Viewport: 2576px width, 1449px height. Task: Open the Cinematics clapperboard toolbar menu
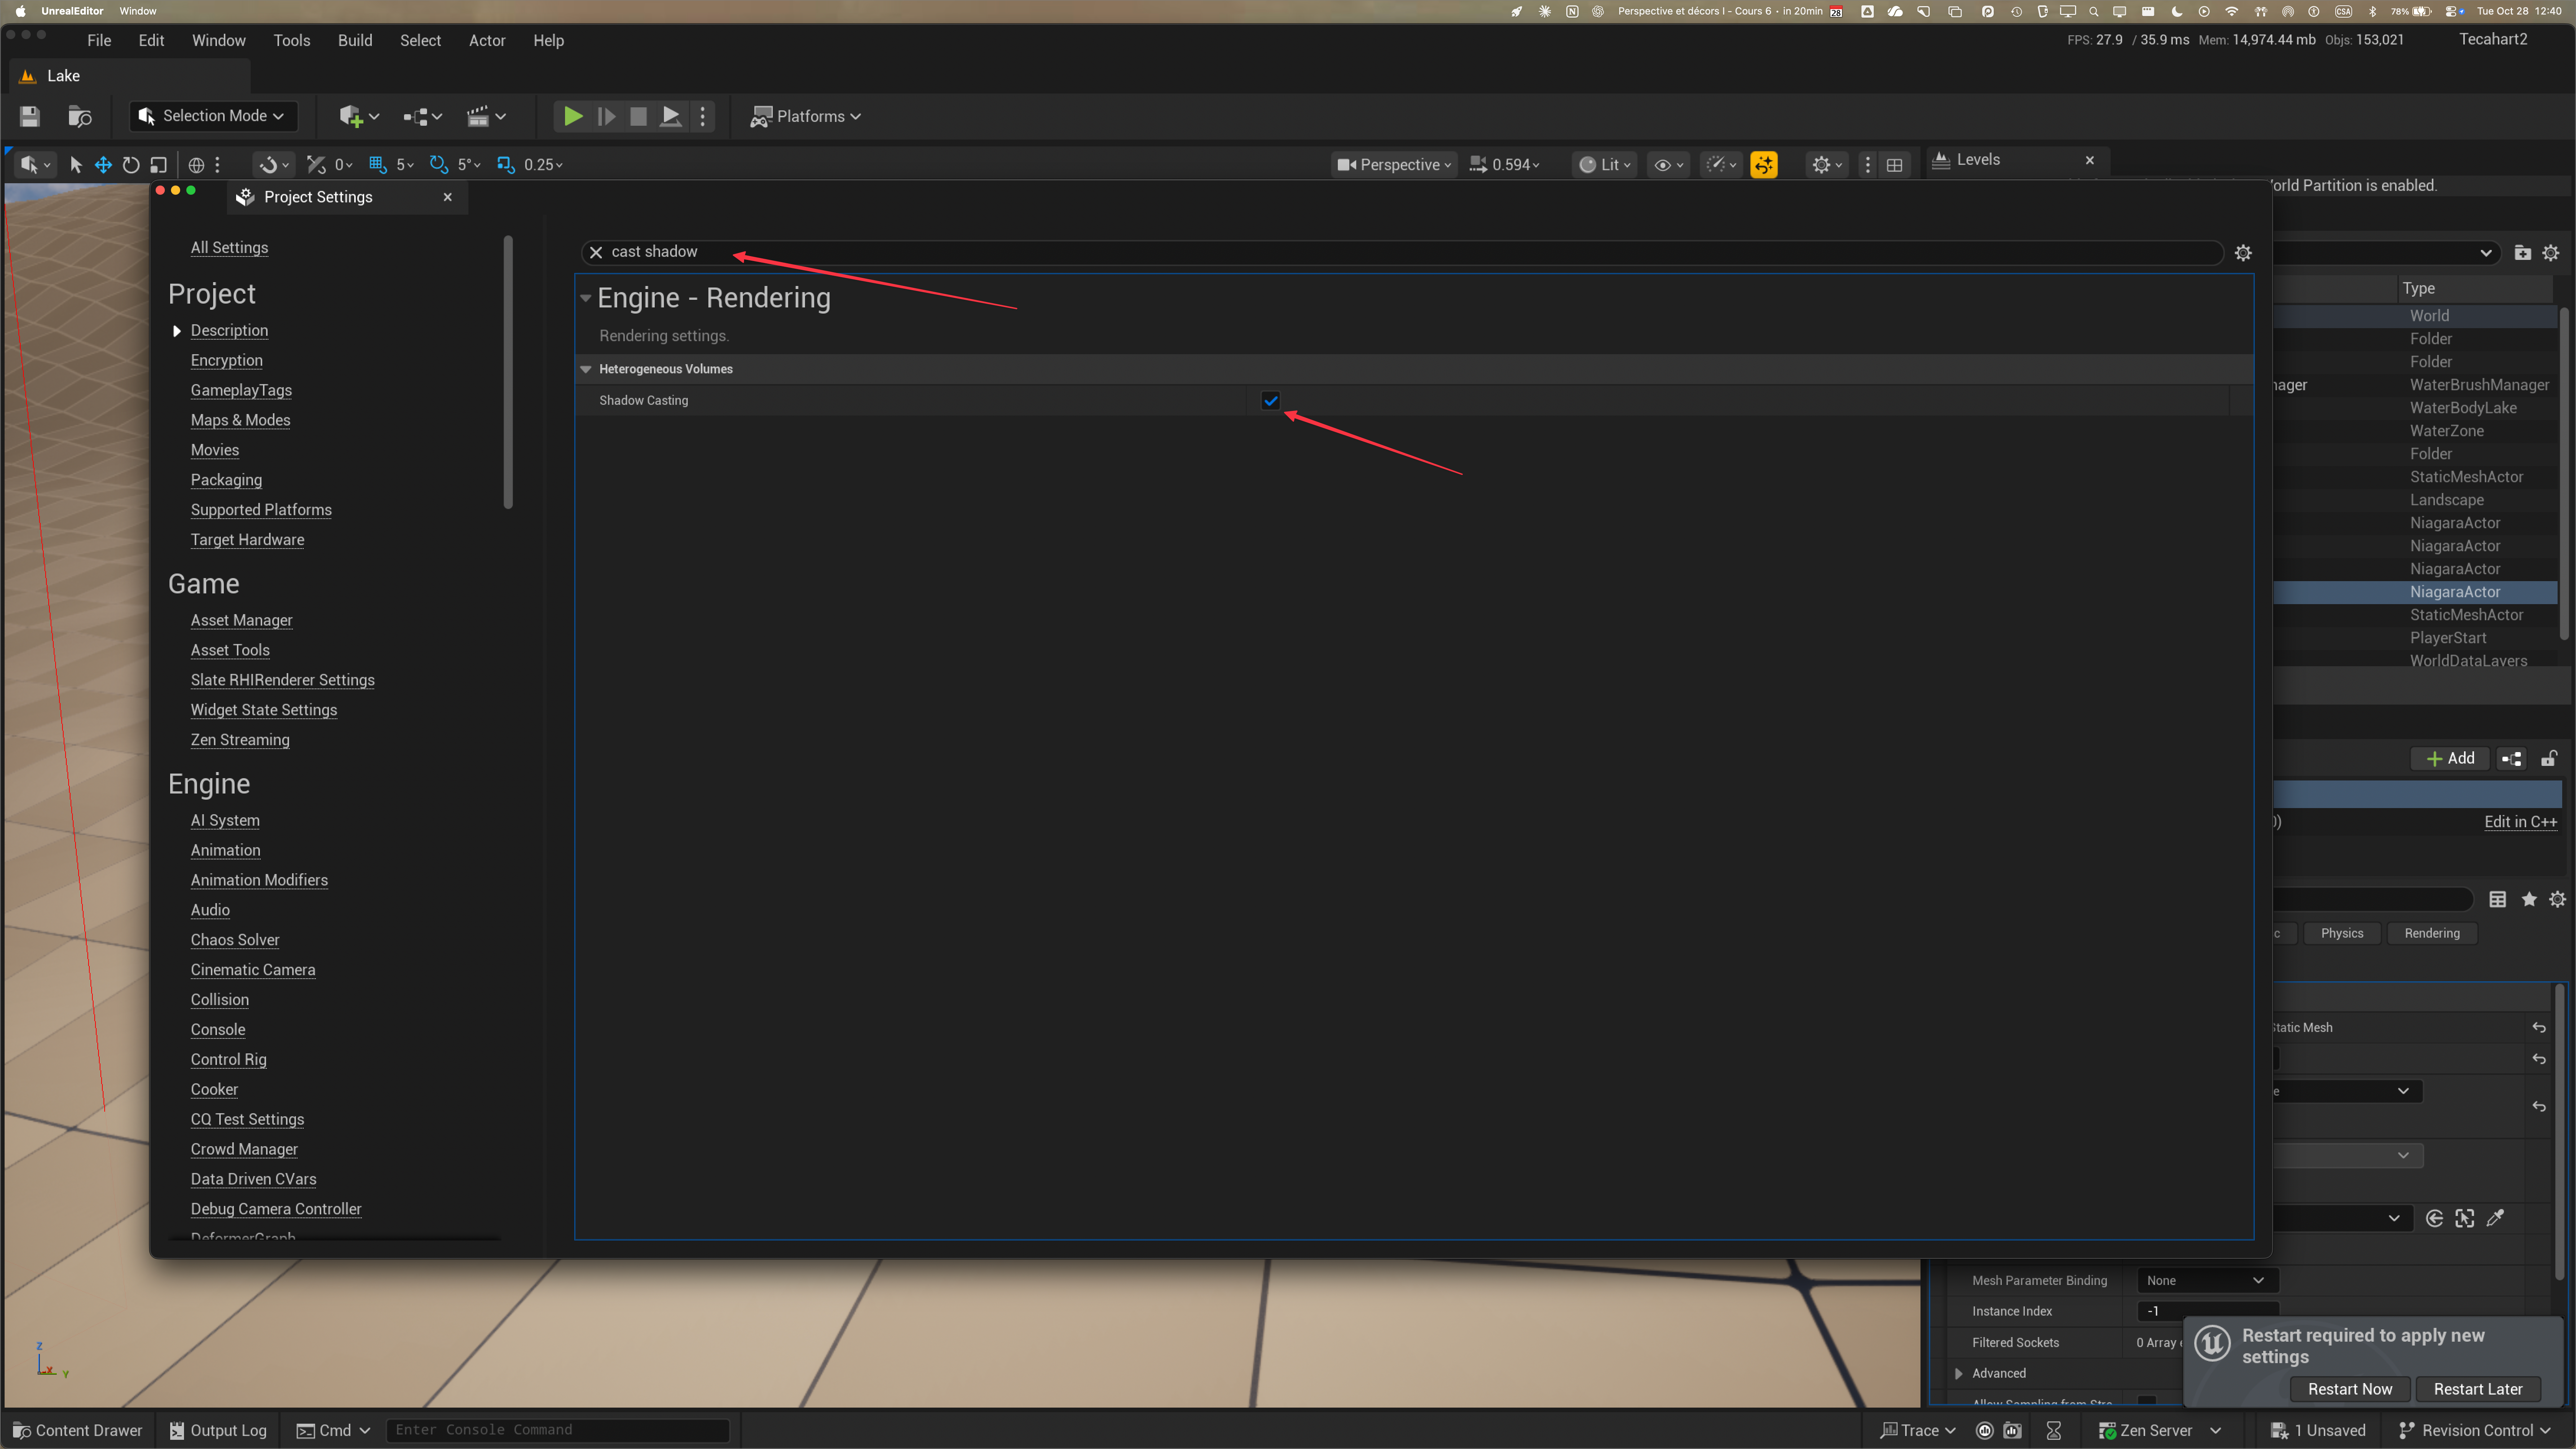pyautogui.click(x=486, y=116)
